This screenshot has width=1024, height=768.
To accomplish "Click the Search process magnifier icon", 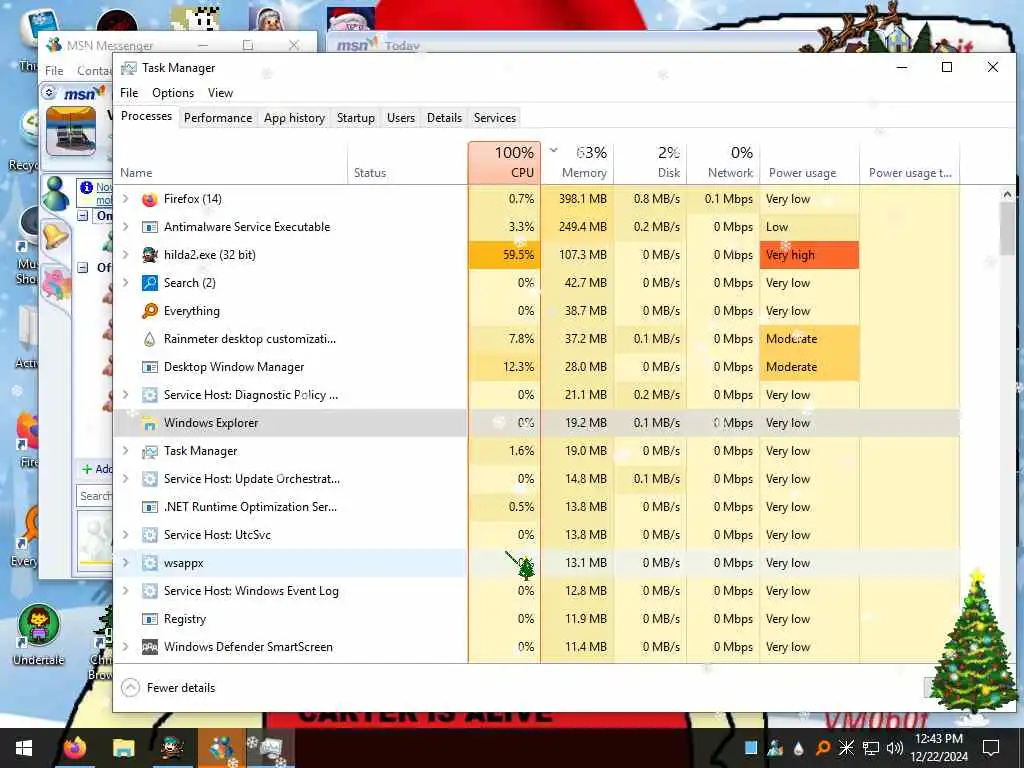I will point(150,283).
